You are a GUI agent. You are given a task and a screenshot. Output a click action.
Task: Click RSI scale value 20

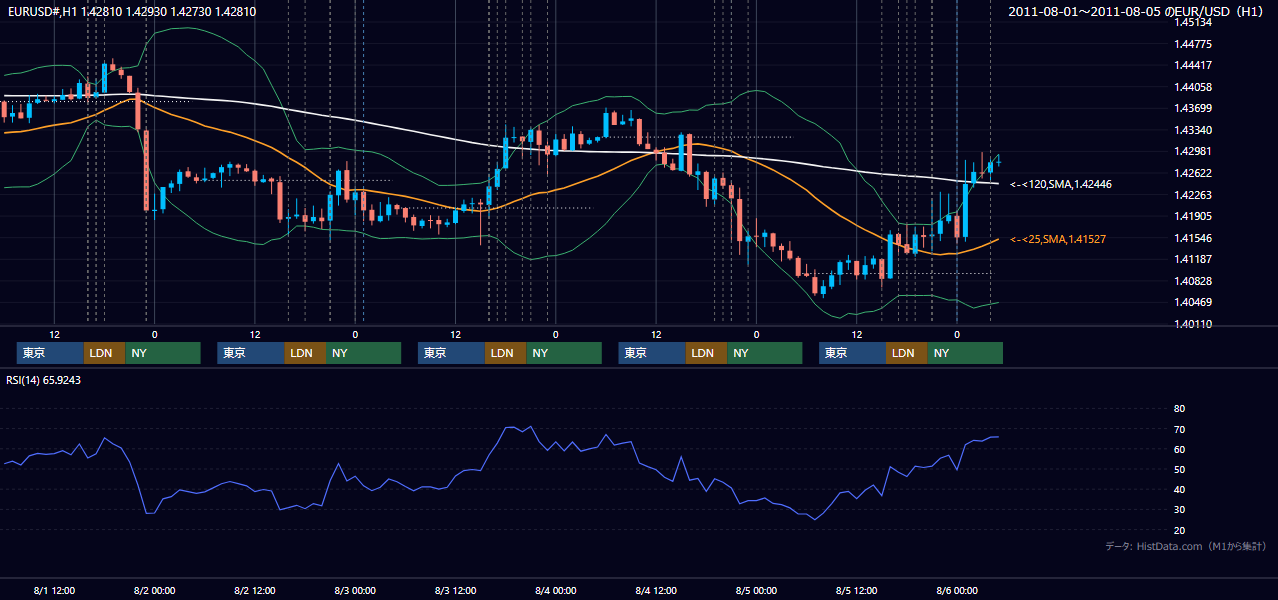tap(1179, 530)
